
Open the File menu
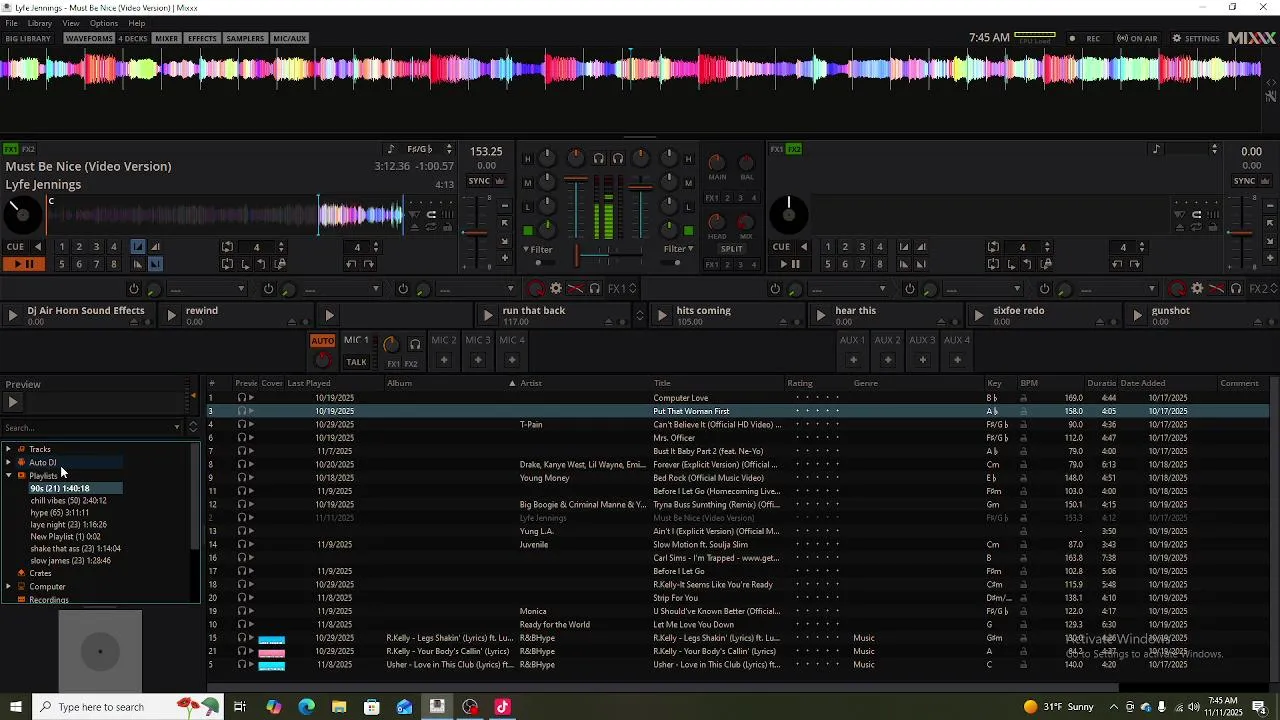click(x=11, y=23)
